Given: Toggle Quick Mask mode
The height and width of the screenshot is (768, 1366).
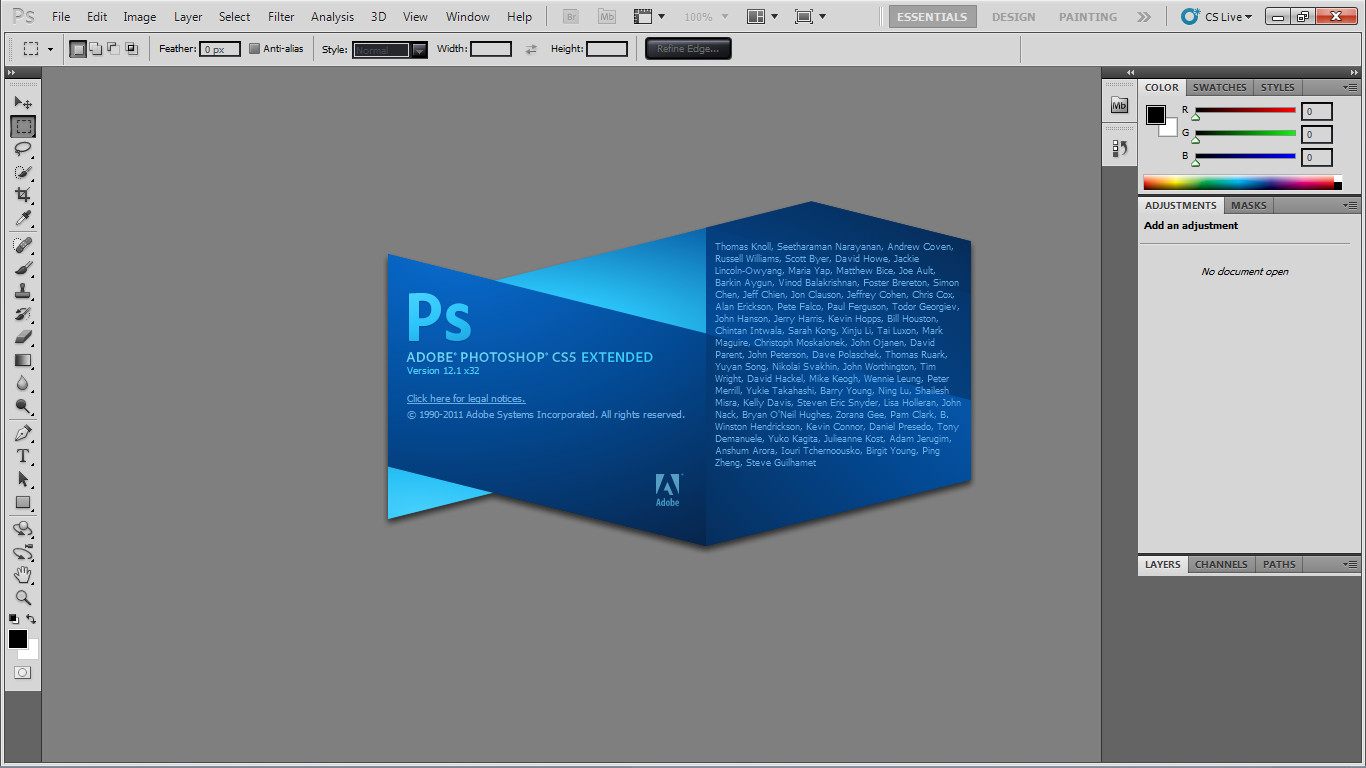Looking at the screenshot, I should 22,673.
